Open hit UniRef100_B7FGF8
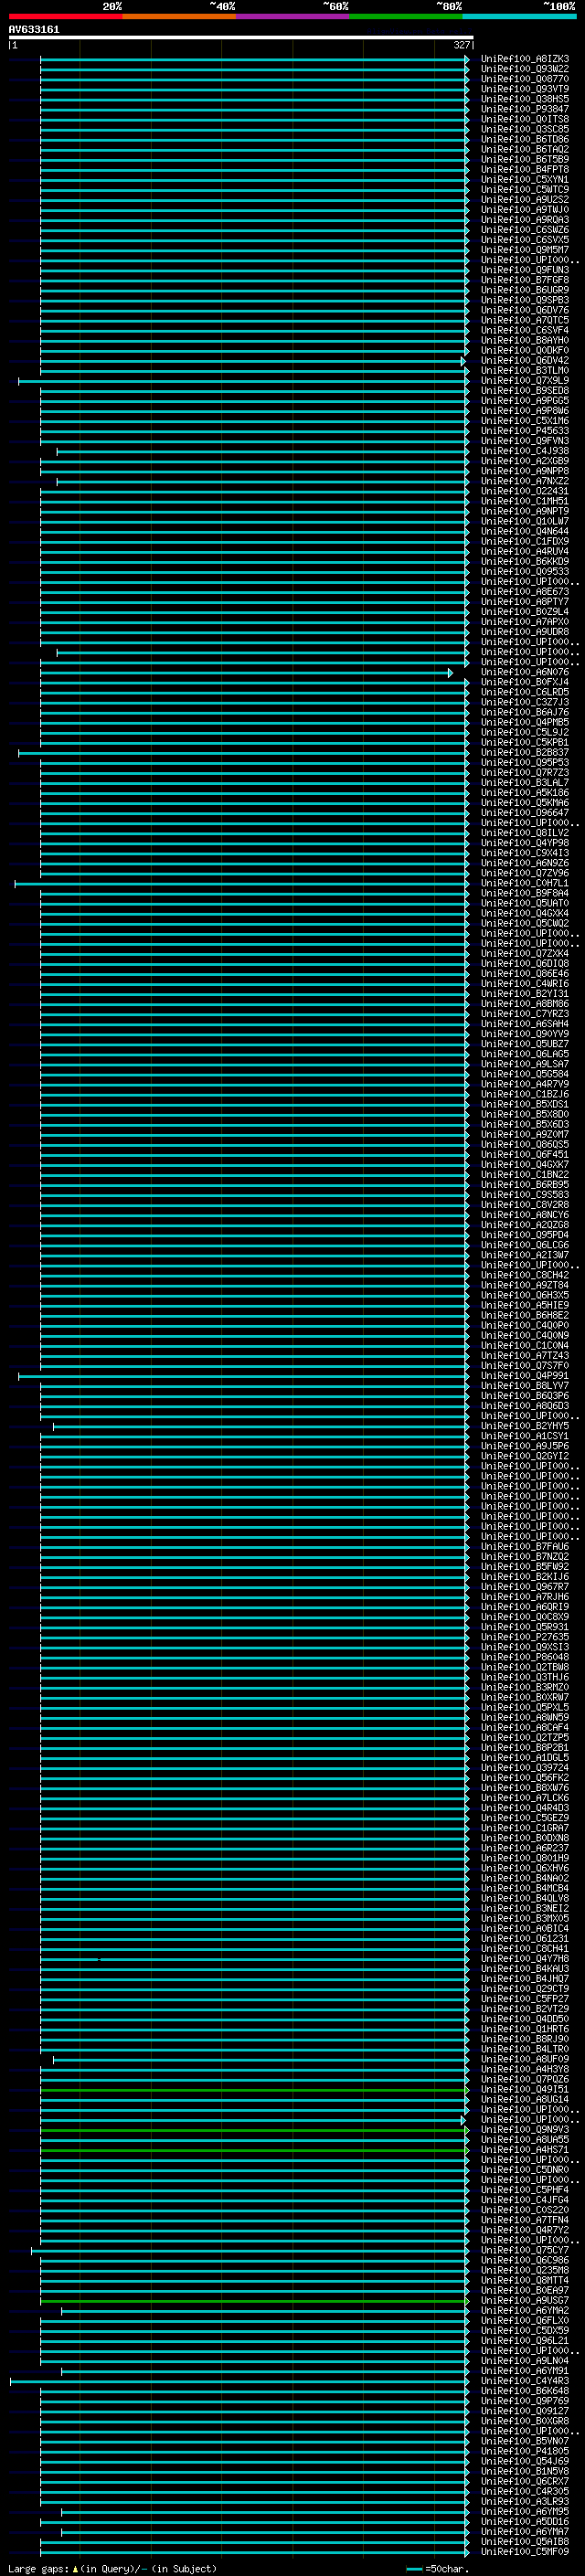 point(524,280)
